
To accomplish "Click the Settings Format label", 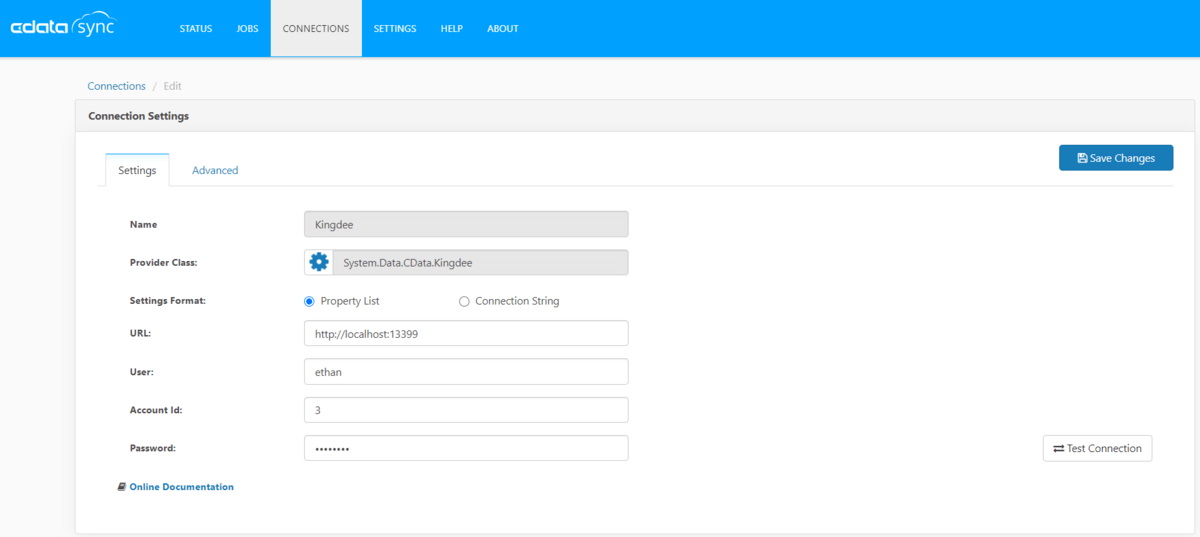I will pos(168,301).
